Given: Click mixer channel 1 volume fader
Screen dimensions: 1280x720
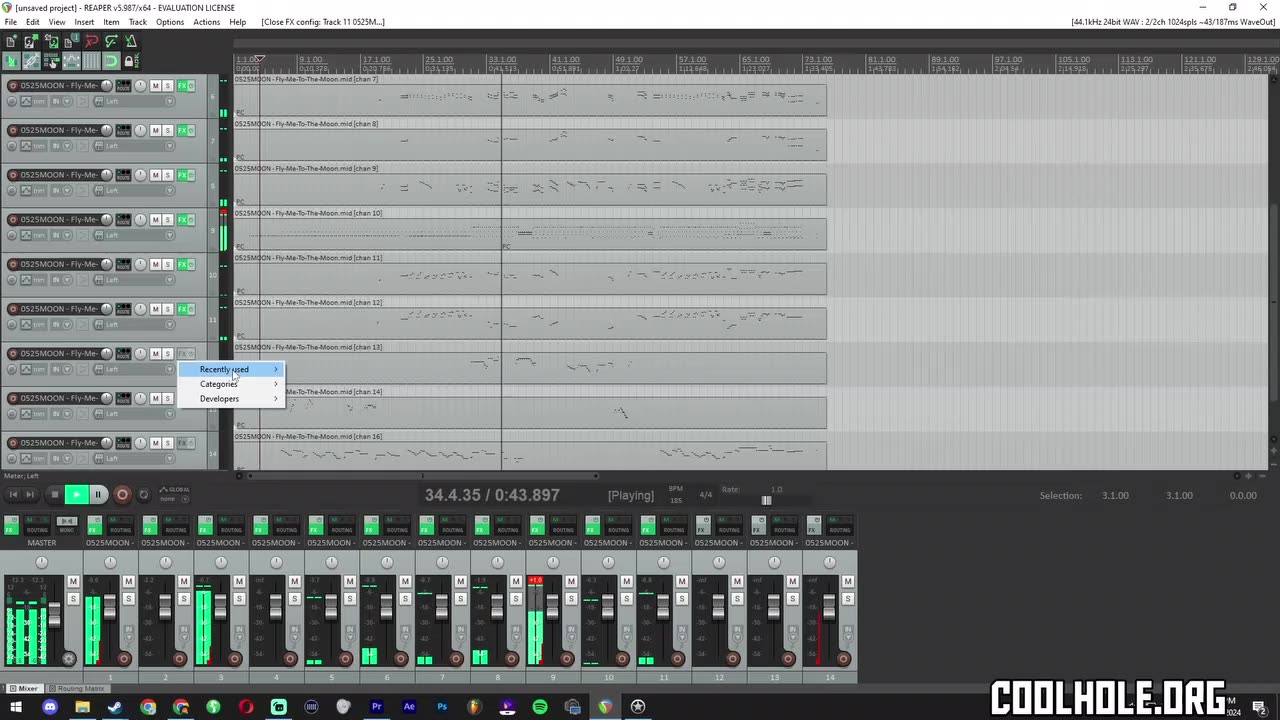Looking at the screenshot, I should pos(110,606).
